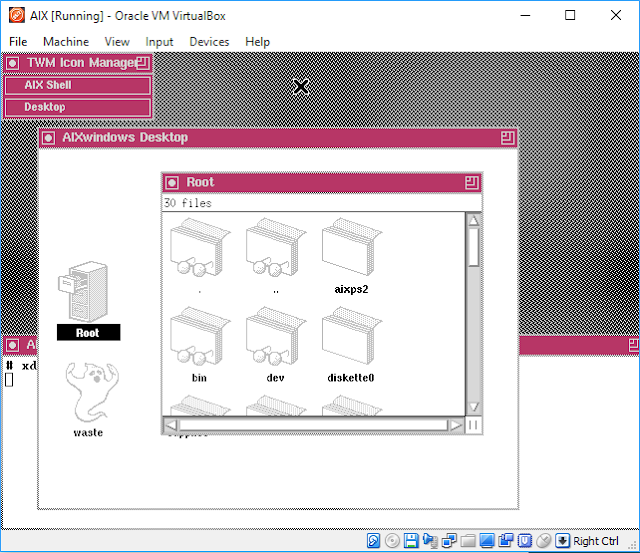640x553 pixels.
Task: Select the bin folder icon
Action: click(200, 335)
